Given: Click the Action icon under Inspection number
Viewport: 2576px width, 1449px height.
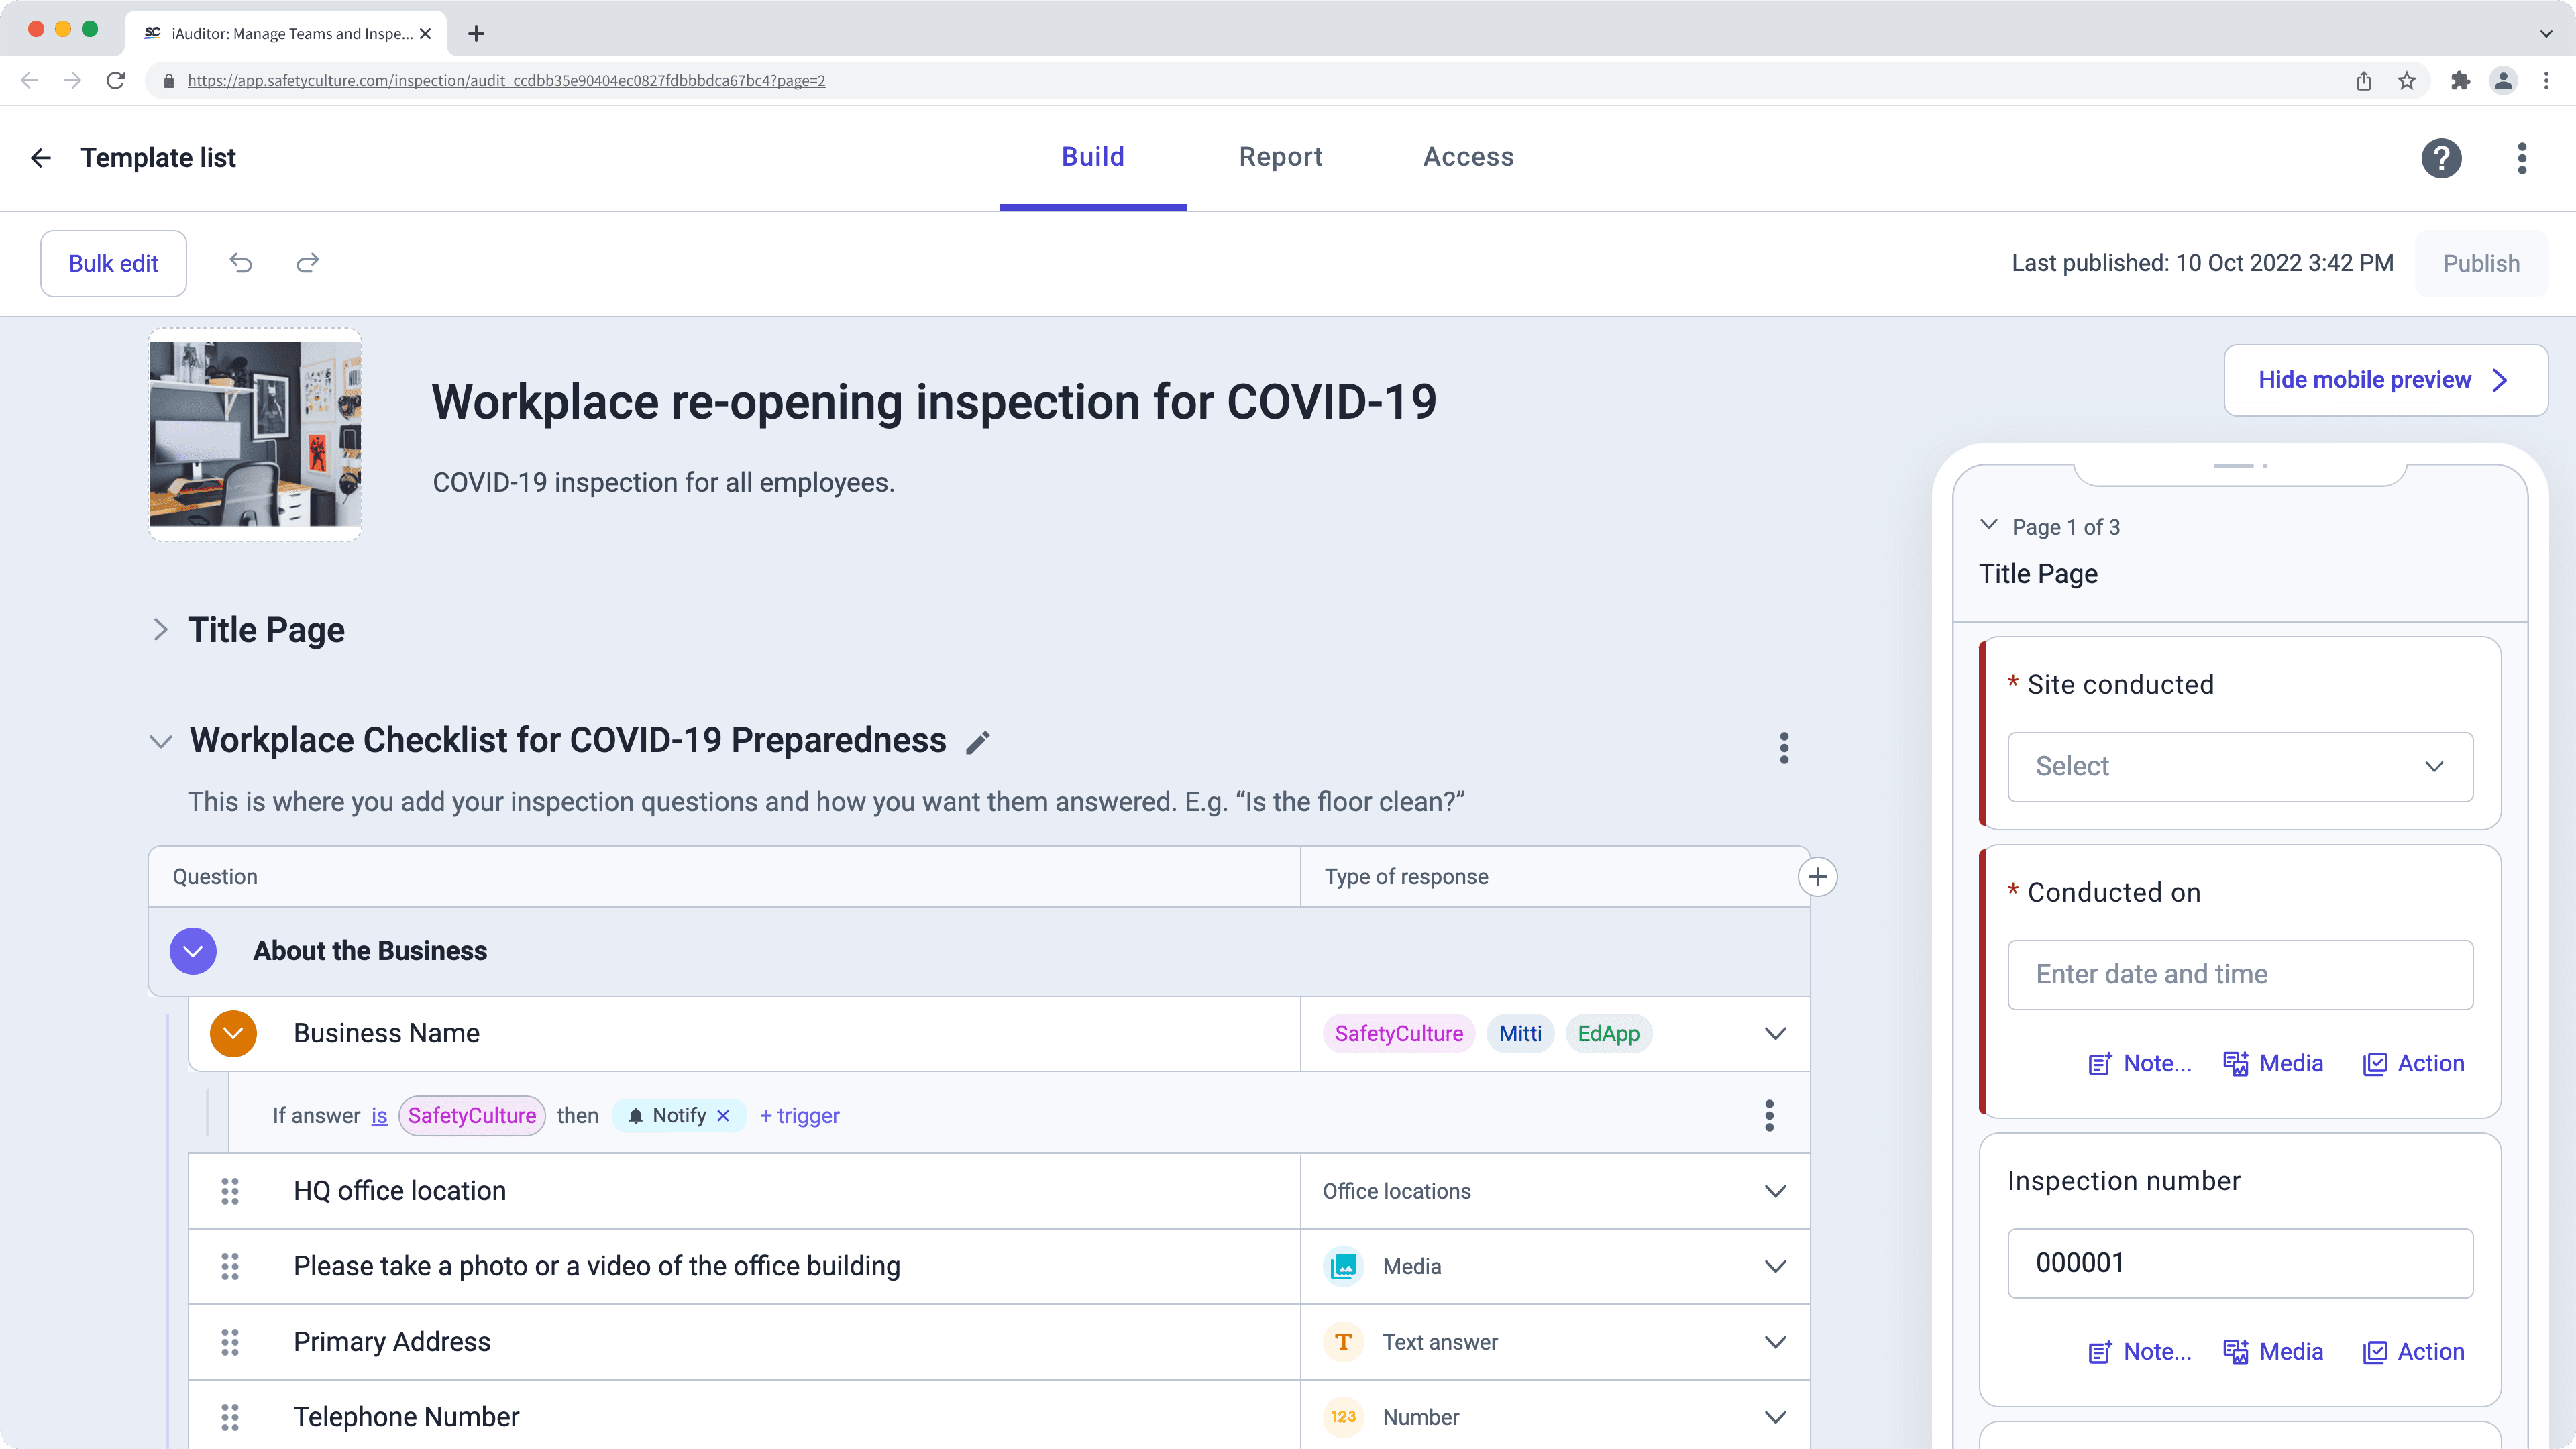Looking at the screenshot, I should coord(2377,1351).
